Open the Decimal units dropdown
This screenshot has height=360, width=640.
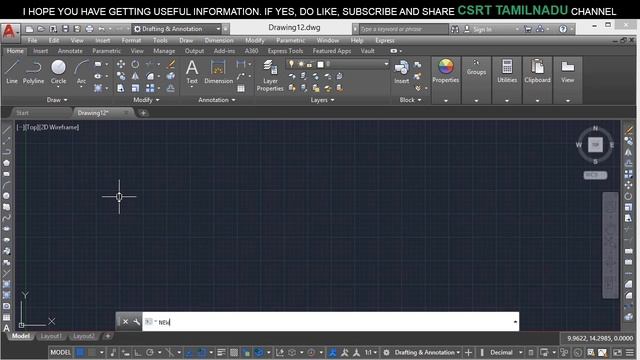(506, 352)
